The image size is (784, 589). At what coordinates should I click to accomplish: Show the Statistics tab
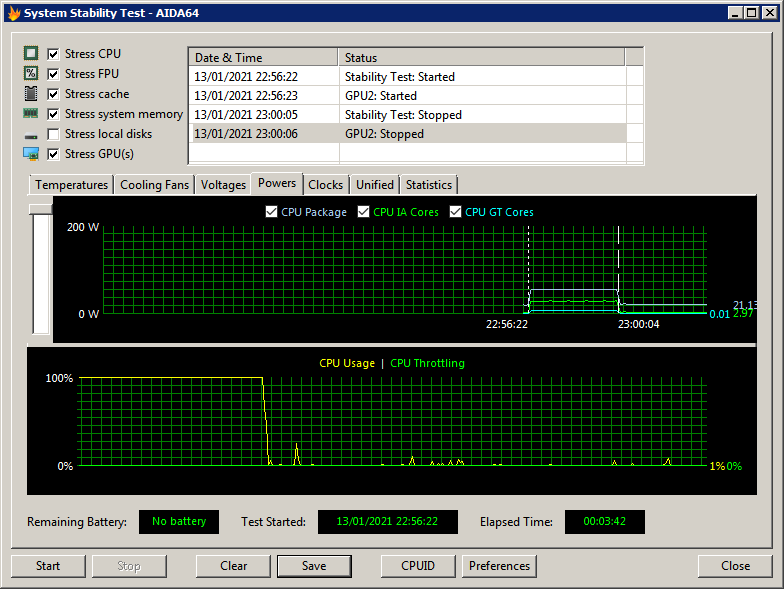(x=429, y=184)
